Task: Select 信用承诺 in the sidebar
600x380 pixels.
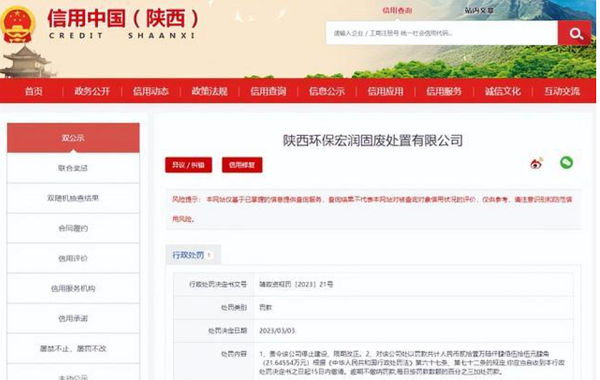Action: coord(73,318)
